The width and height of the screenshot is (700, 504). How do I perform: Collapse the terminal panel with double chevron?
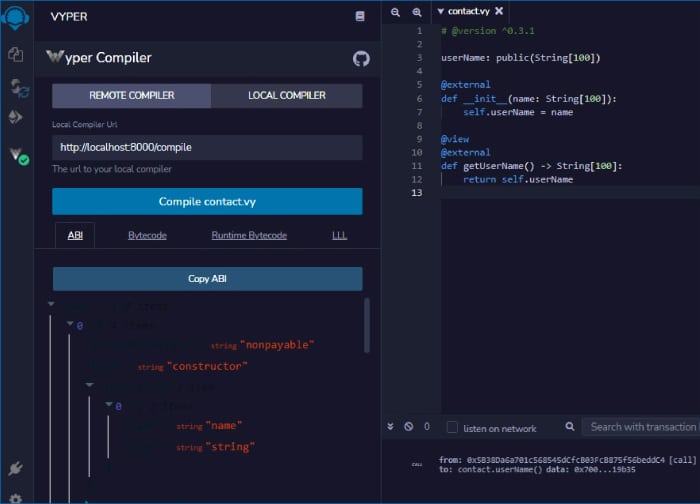point(391,427)
